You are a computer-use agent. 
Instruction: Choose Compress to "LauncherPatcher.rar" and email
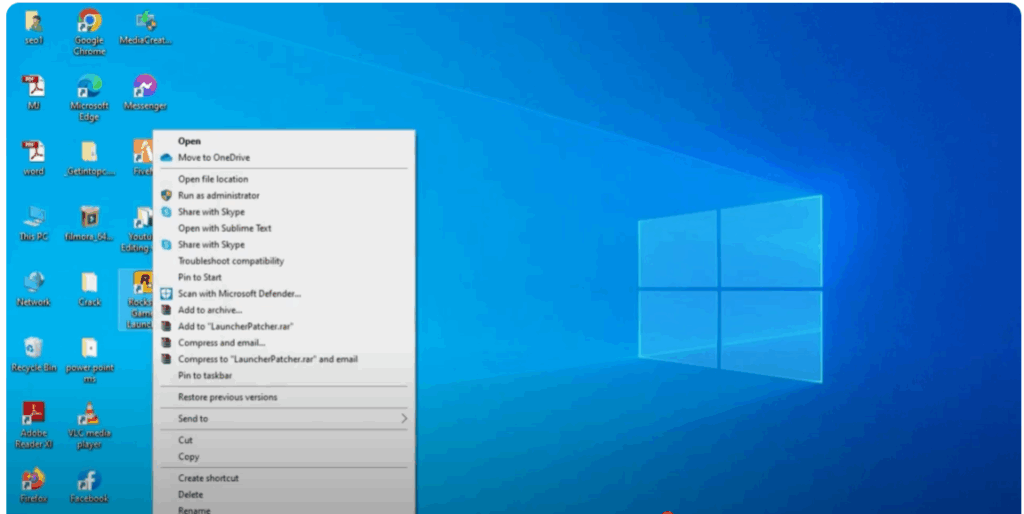coord(283,359)
